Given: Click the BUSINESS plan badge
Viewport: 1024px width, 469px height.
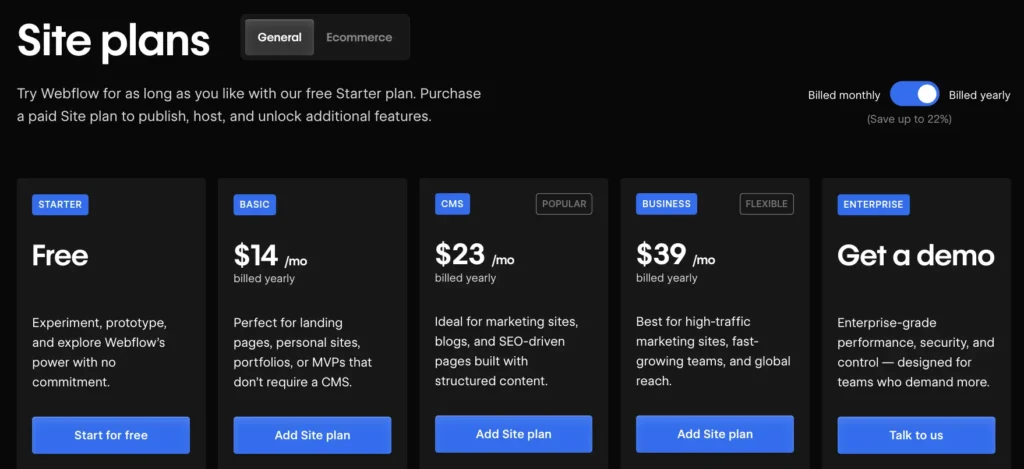Looking at the screenshot, I should (x=666, y=204).
